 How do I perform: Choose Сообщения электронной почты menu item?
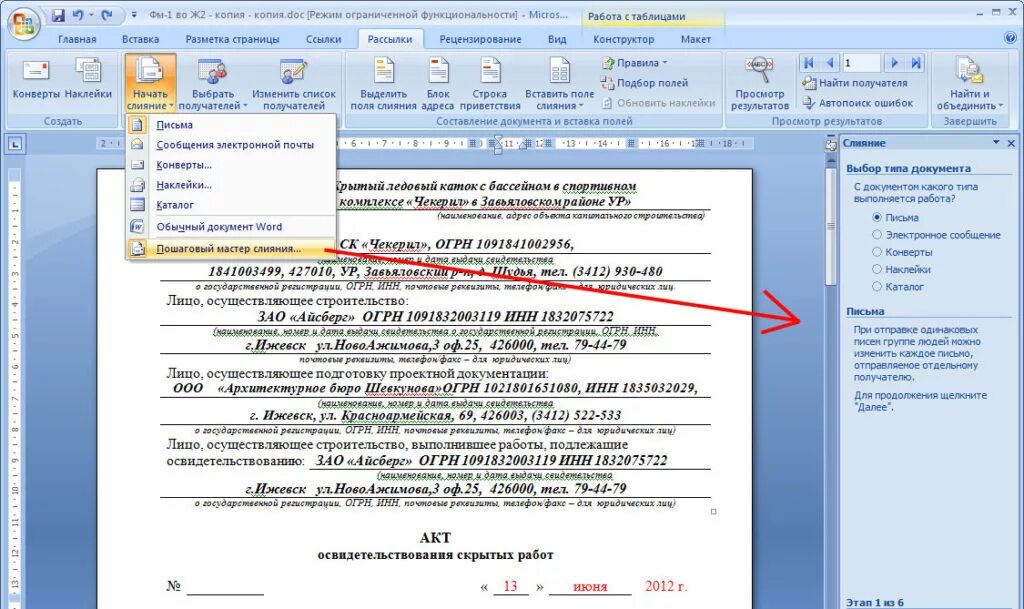pyautogui.click(x=231, y=145)
